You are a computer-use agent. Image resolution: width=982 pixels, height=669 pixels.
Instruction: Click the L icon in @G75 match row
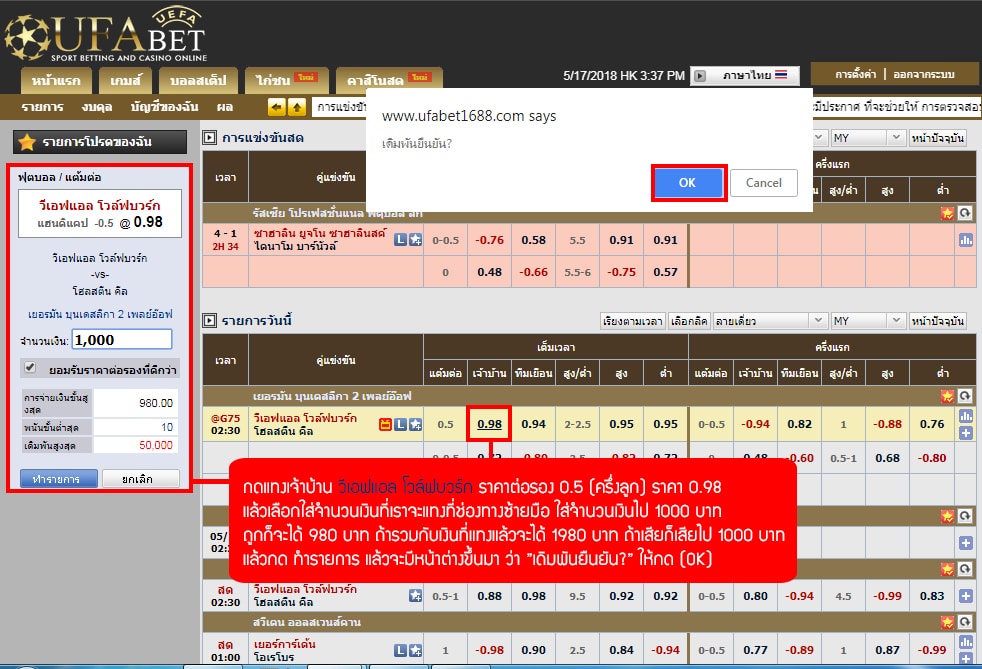click(x=400, y=424)
